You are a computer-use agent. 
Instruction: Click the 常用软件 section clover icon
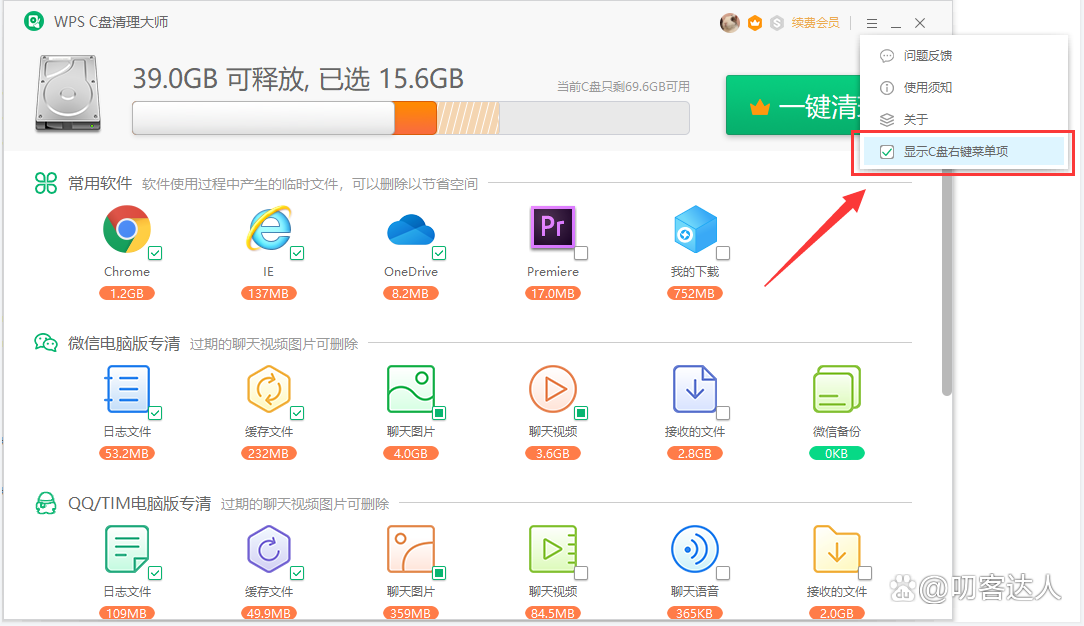46,183
